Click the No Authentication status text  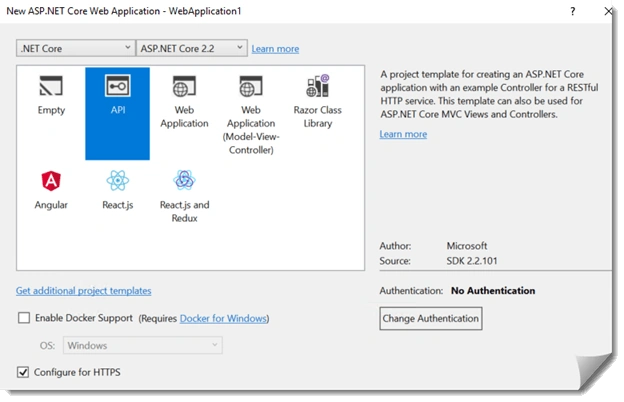(x=493, y=291)
